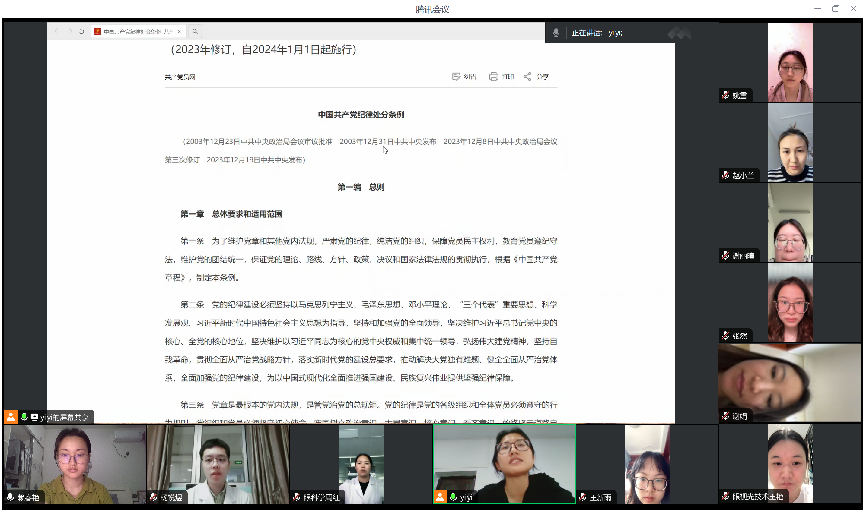This screenshot has width=863, height=514.
Task: Click the browser back arrow in shared screen
Action: coord(56,31)
